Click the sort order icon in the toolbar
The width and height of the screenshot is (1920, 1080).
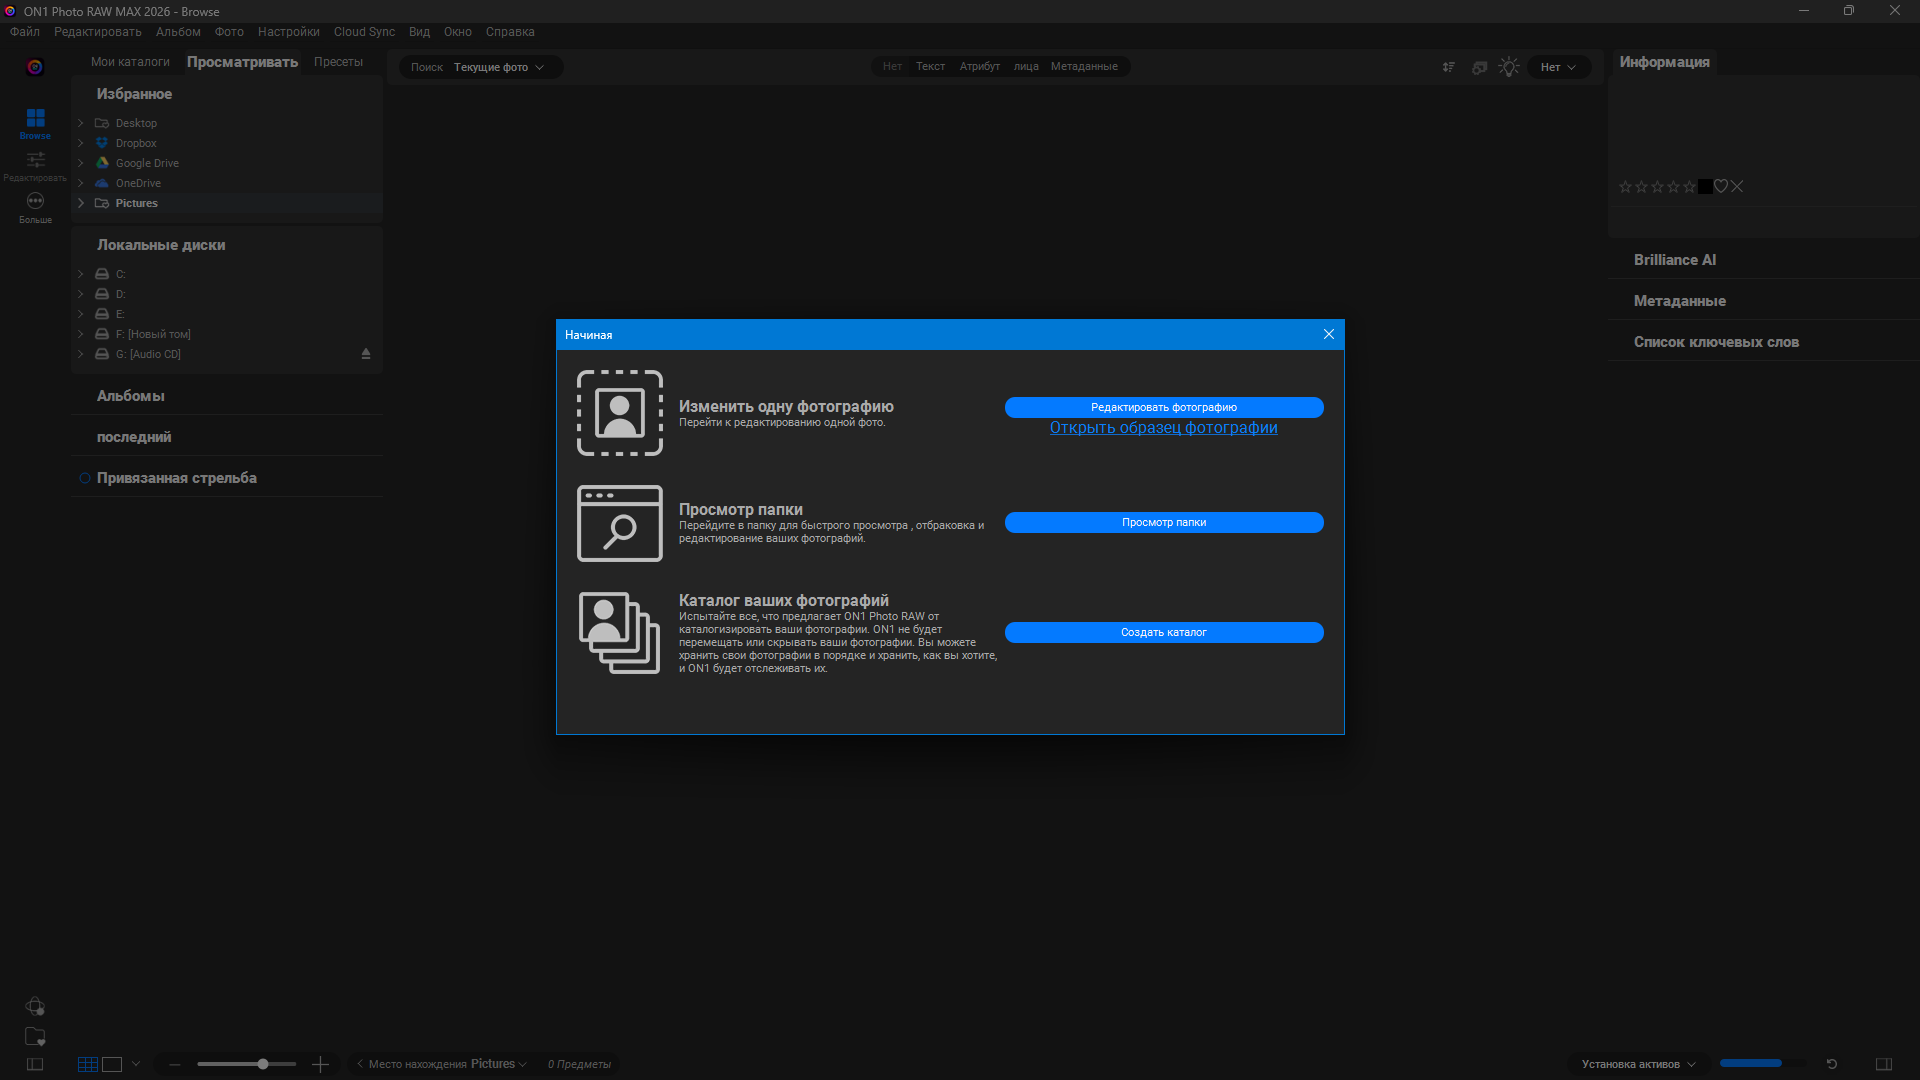point(1448,67)
